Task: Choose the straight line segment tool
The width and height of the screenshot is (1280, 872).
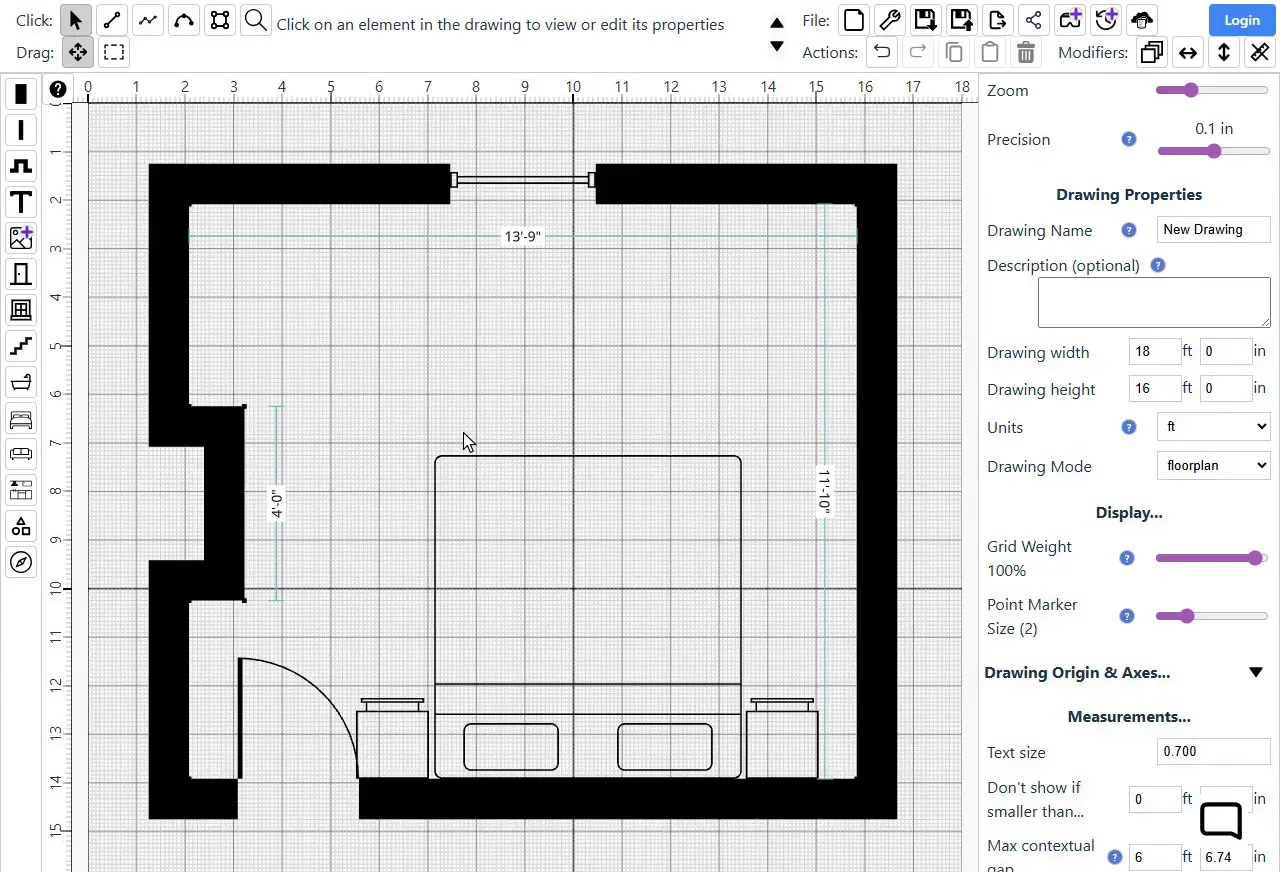Action: [x=112, y=20]
